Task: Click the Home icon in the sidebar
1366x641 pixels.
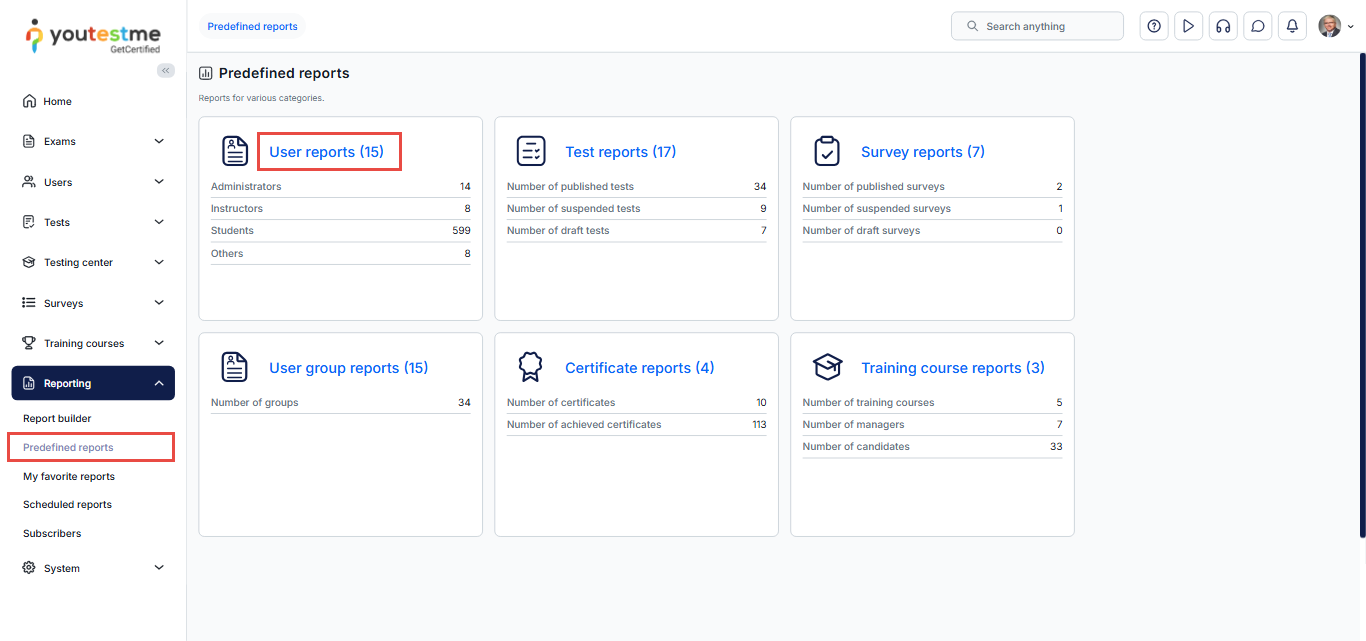Action: click(x=29, y=101)
